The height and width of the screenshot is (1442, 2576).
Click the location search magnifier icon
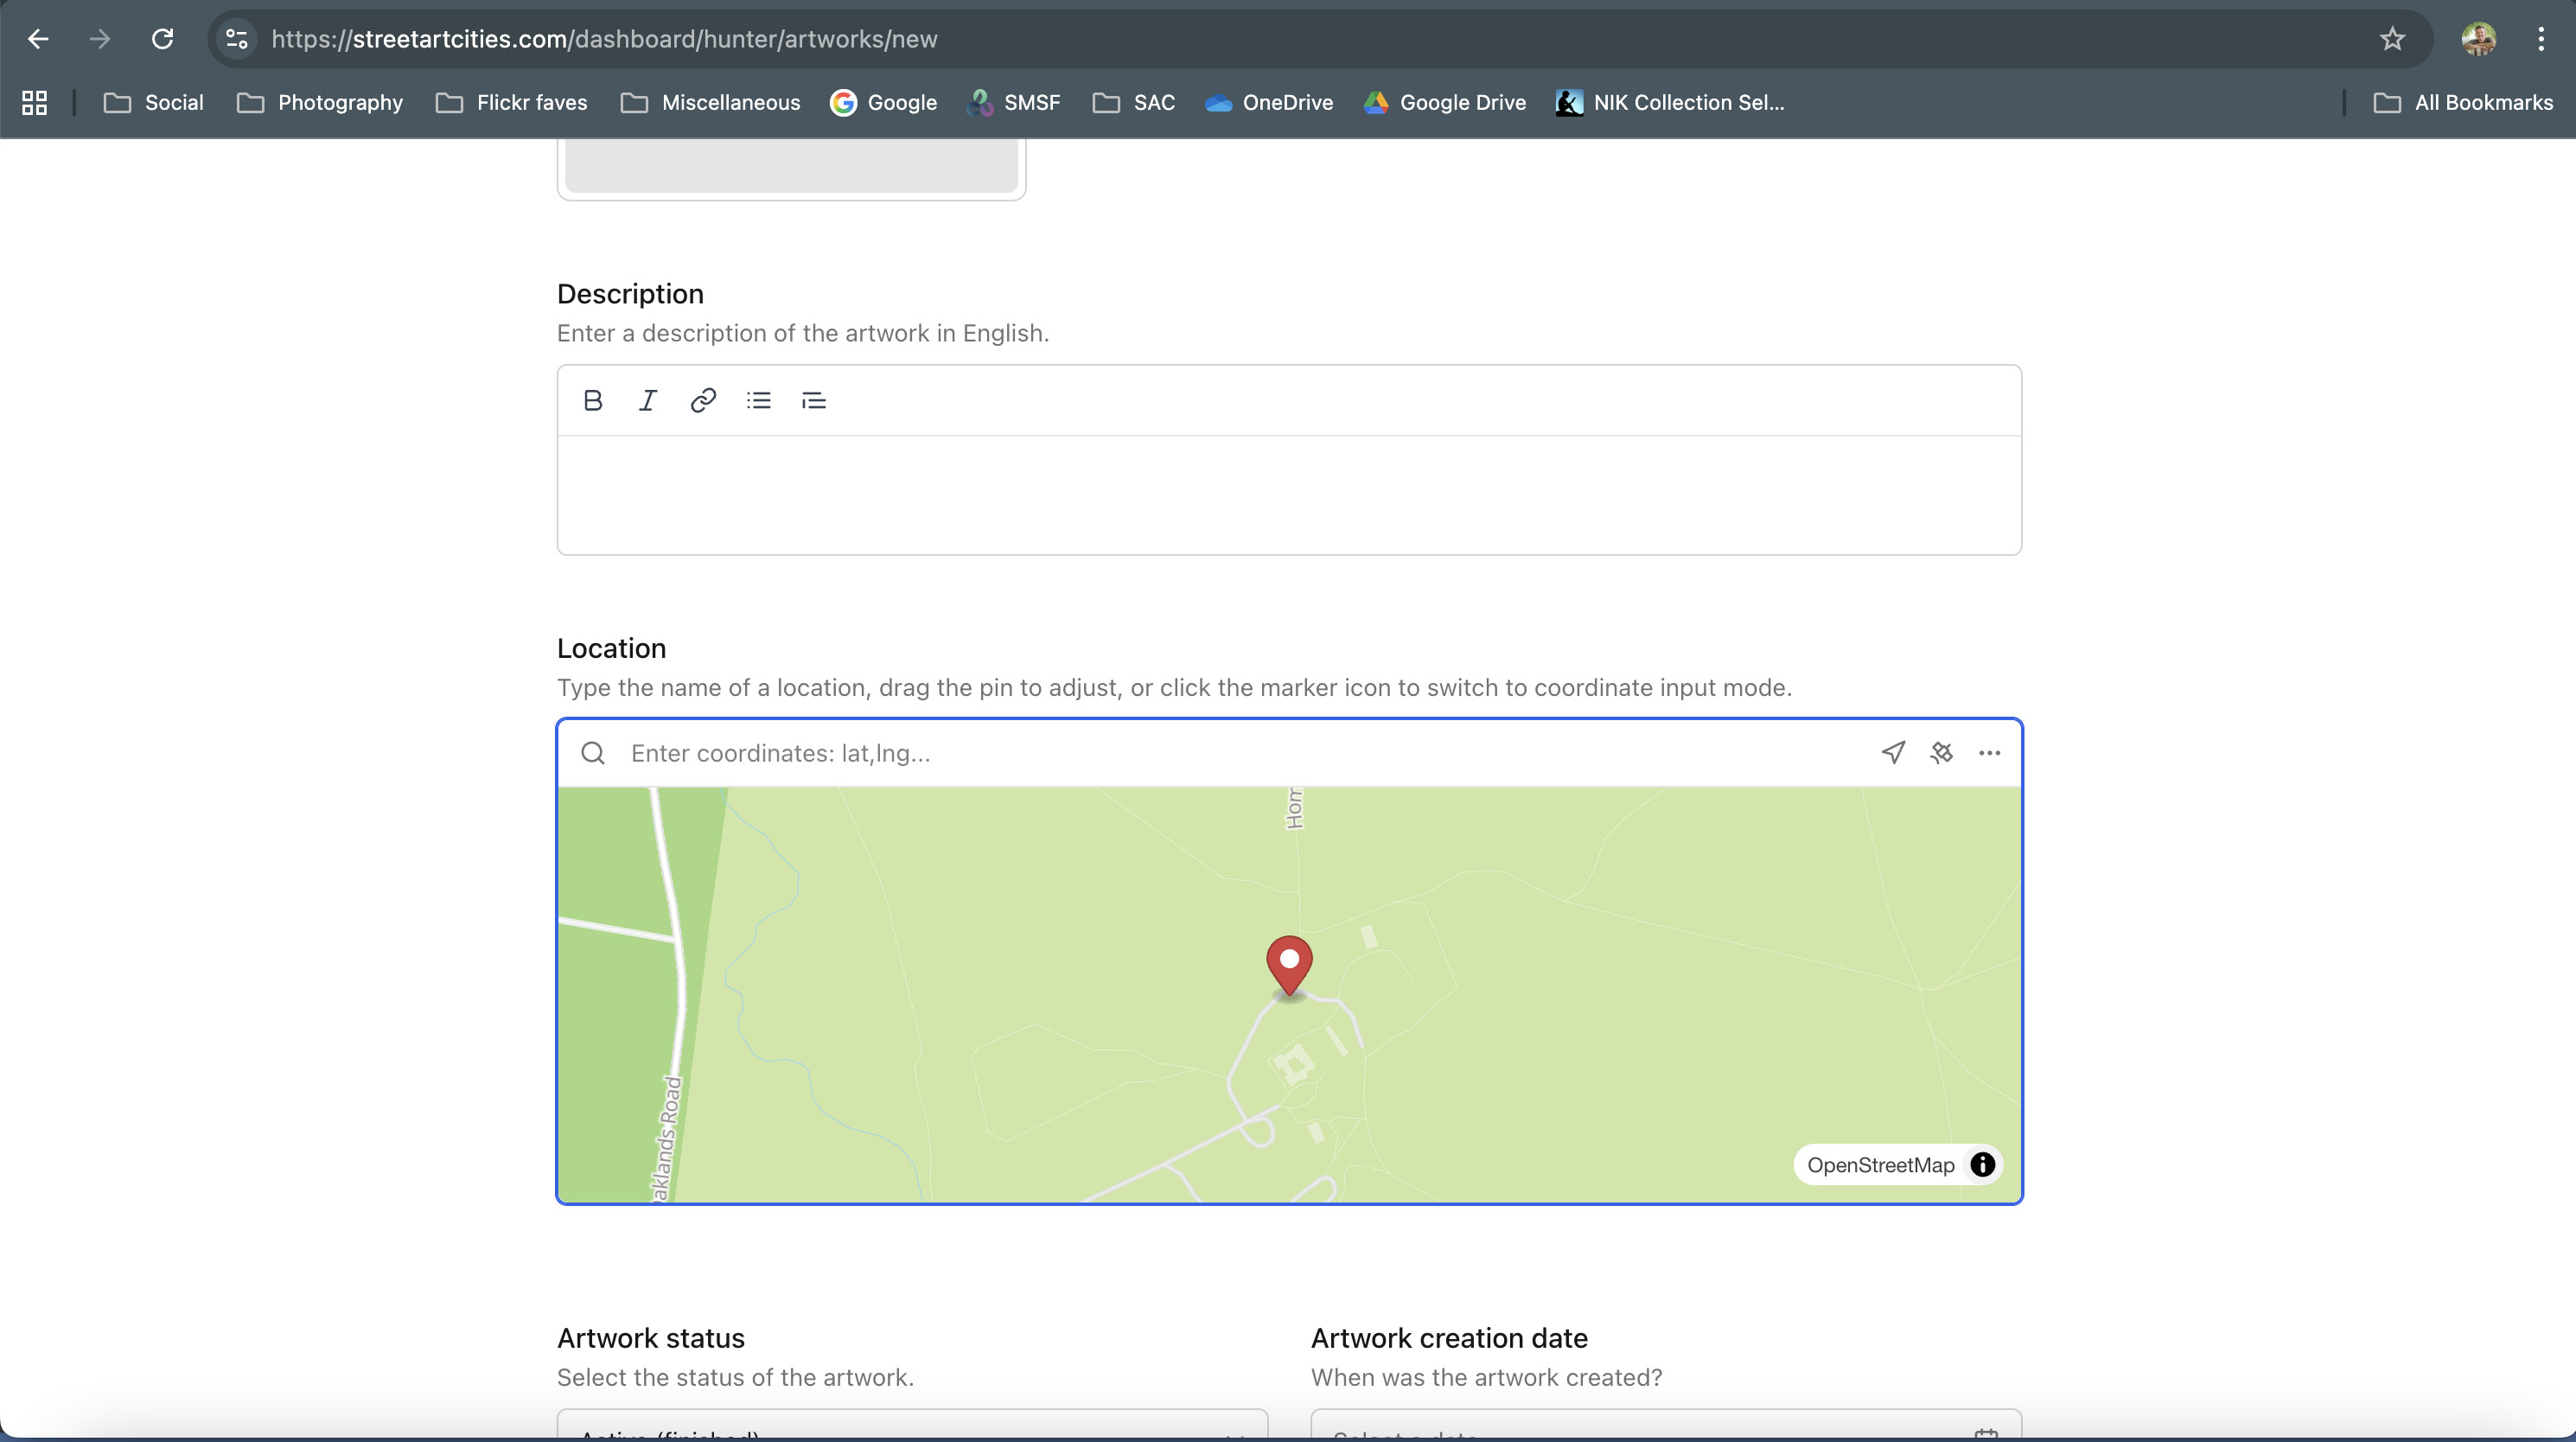(x=593, y=753)
